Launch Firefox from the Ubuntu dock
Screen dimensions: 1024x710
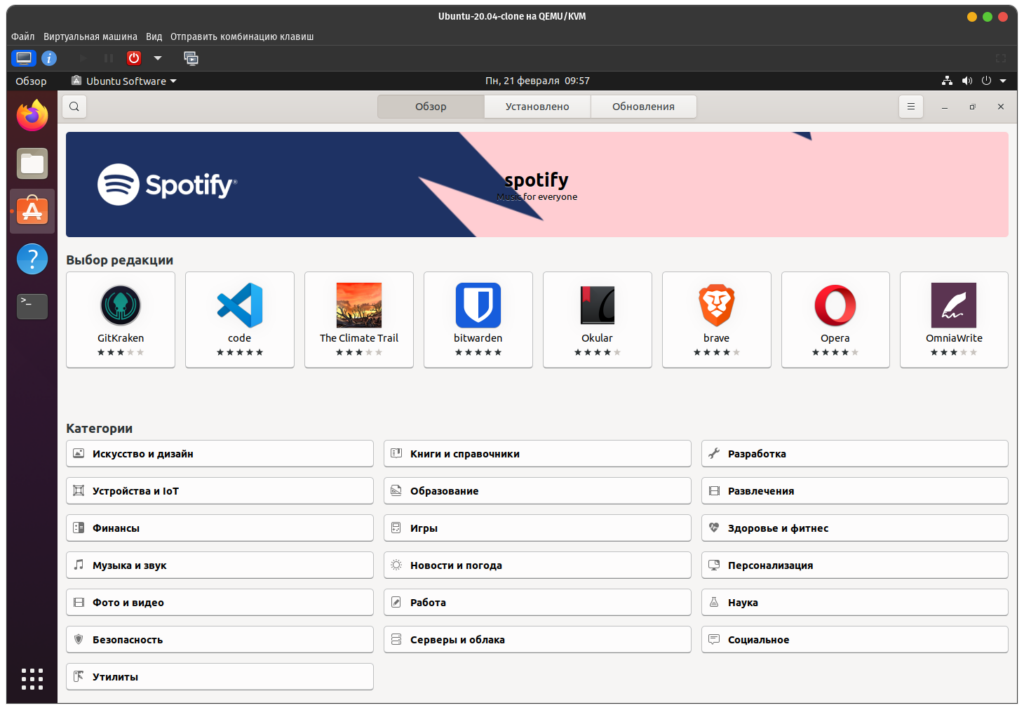click(32, 116)
